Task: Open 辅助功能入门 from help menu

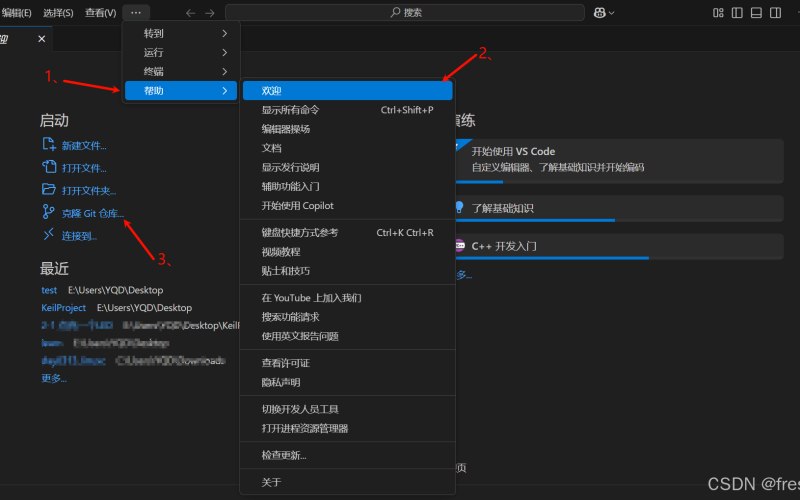Action: point(347,187)
